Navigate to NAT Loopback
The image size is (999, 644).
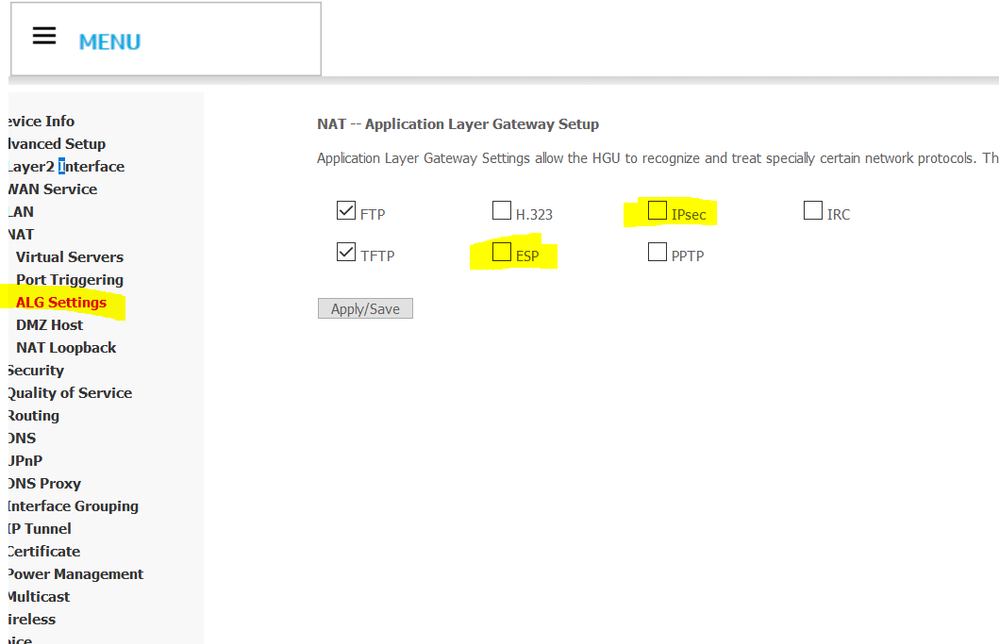66,348
